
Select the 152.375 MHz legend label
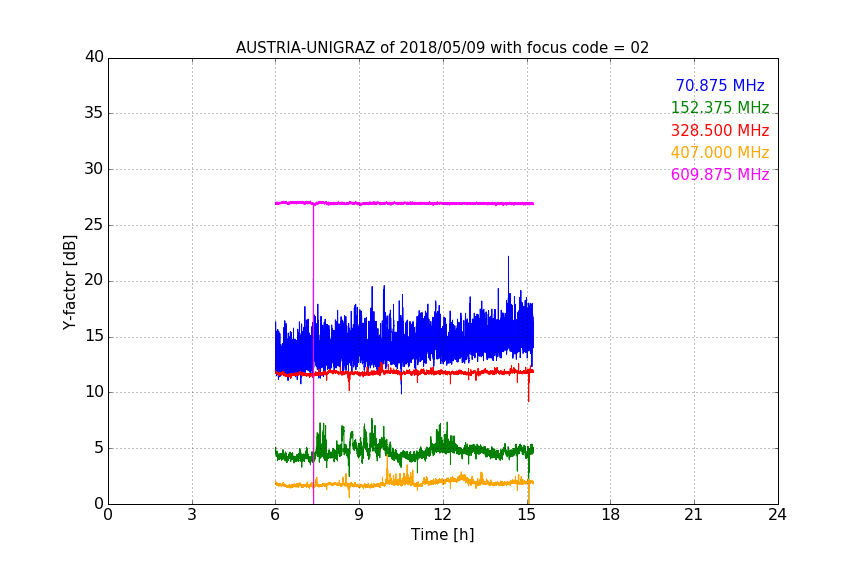(720, 107)
